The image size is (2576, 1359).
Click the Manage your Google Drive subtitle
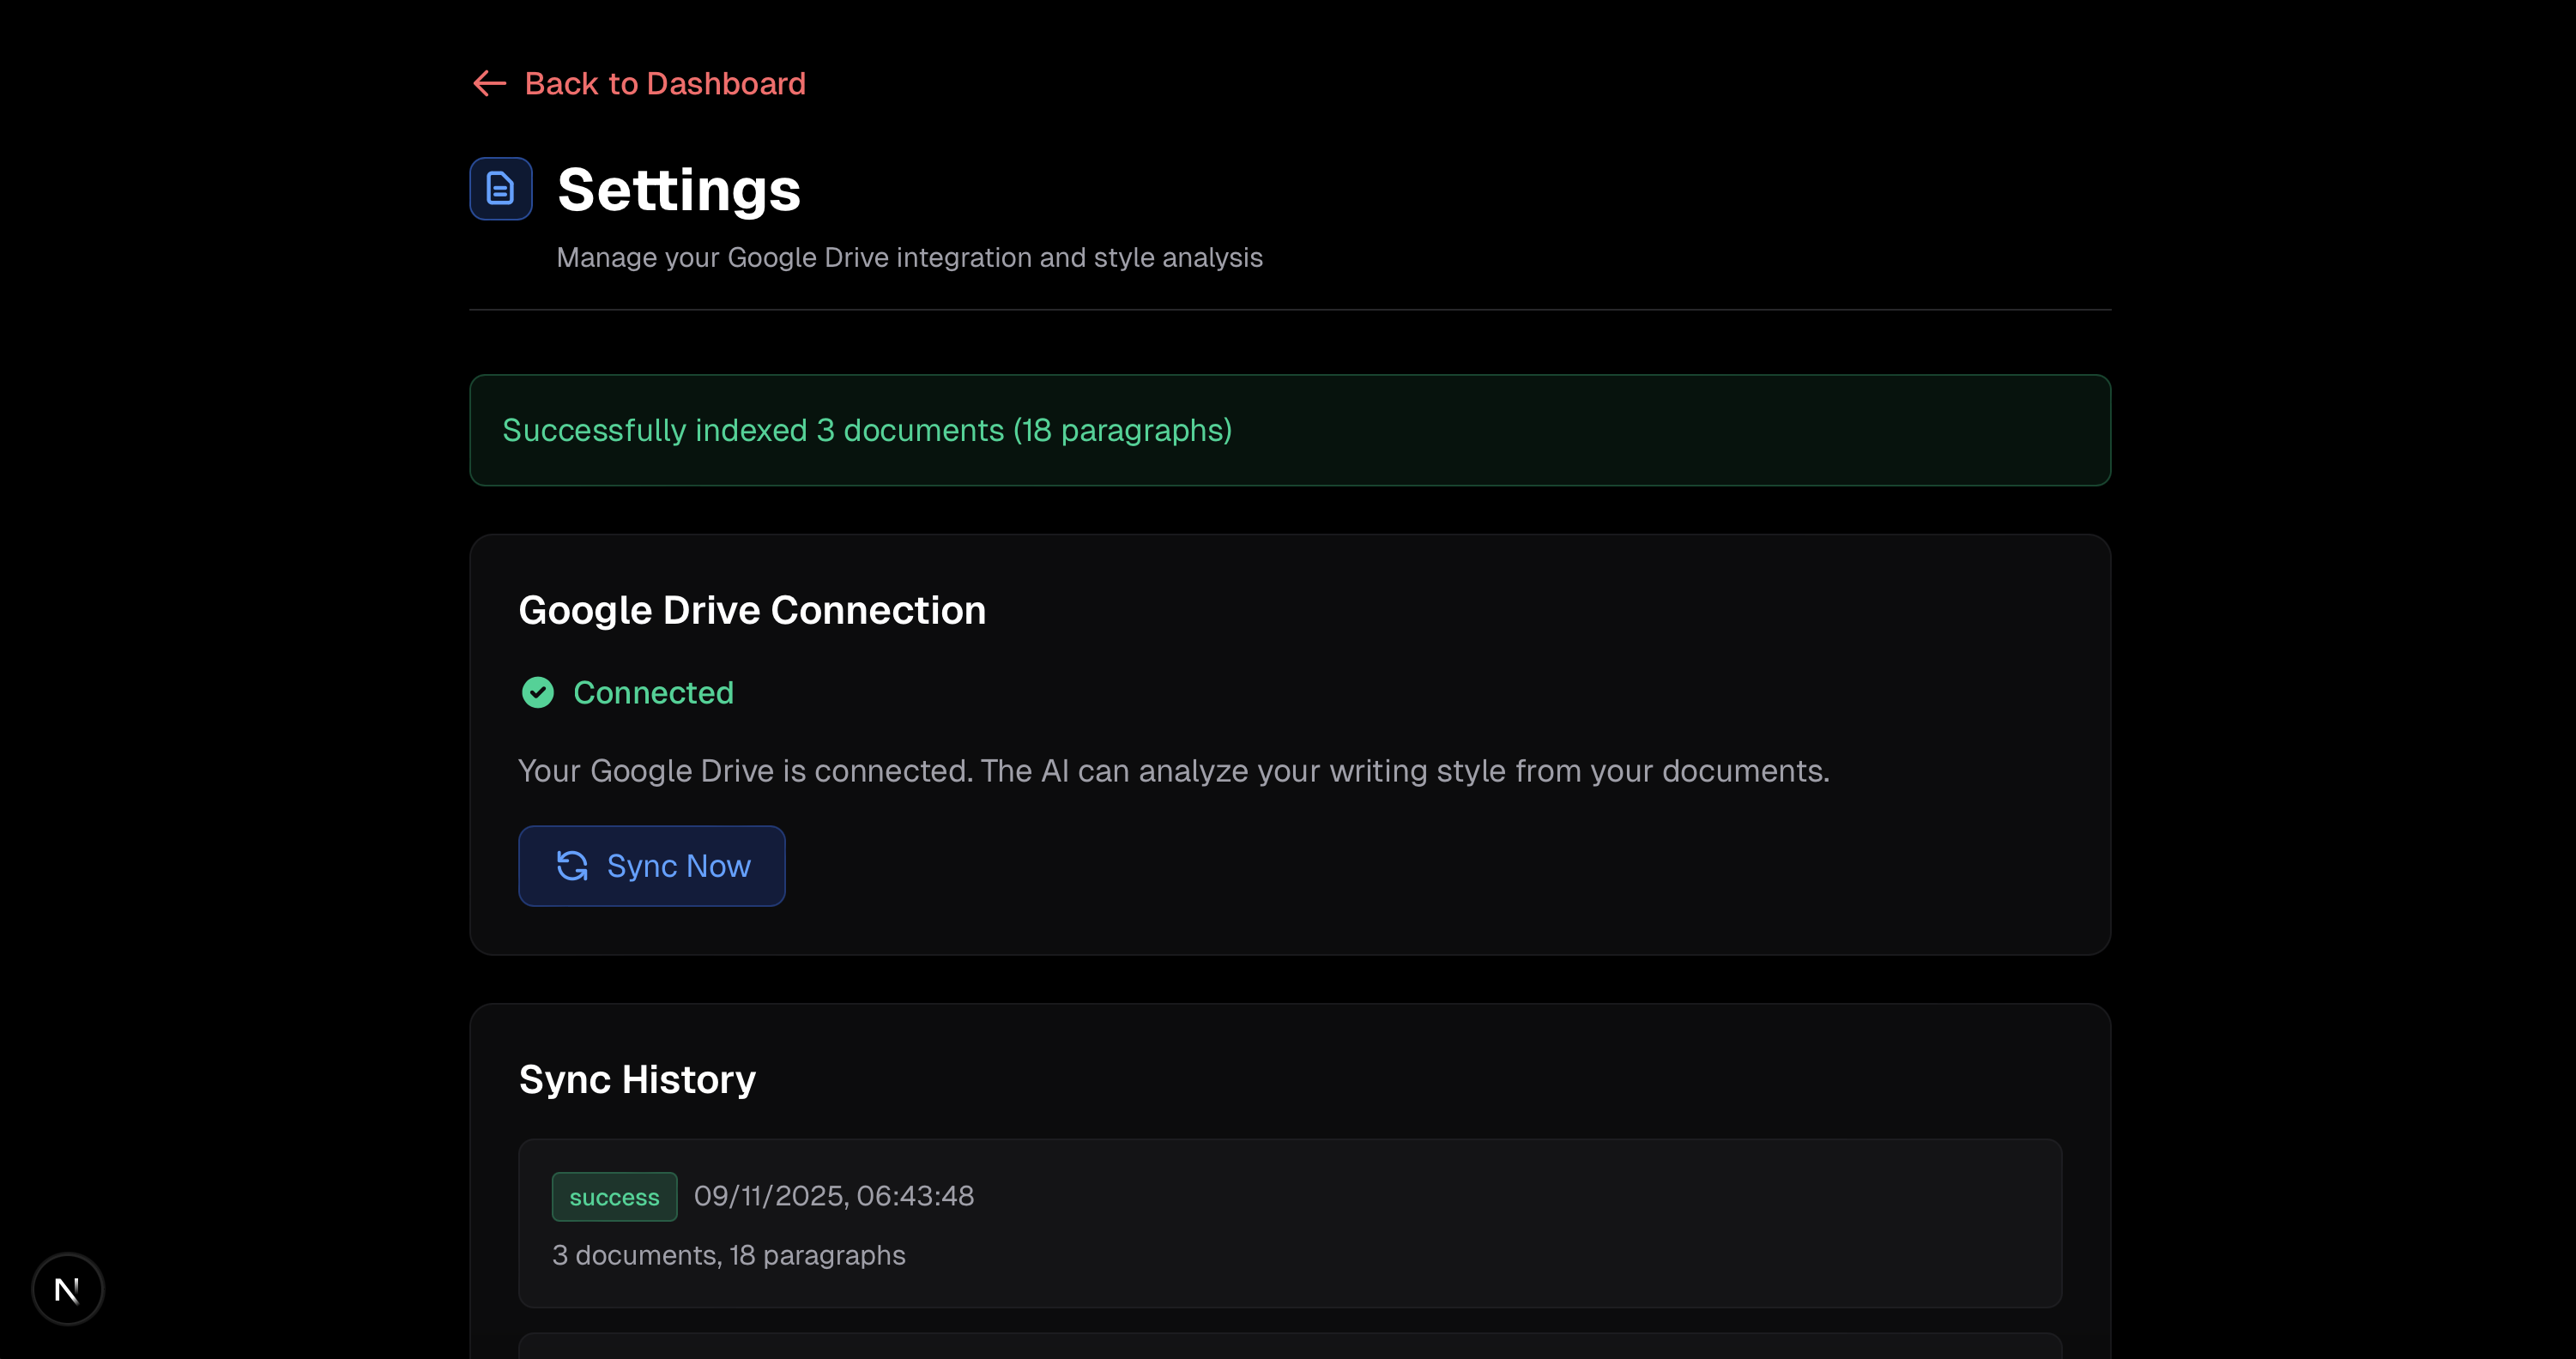(909, 257)
